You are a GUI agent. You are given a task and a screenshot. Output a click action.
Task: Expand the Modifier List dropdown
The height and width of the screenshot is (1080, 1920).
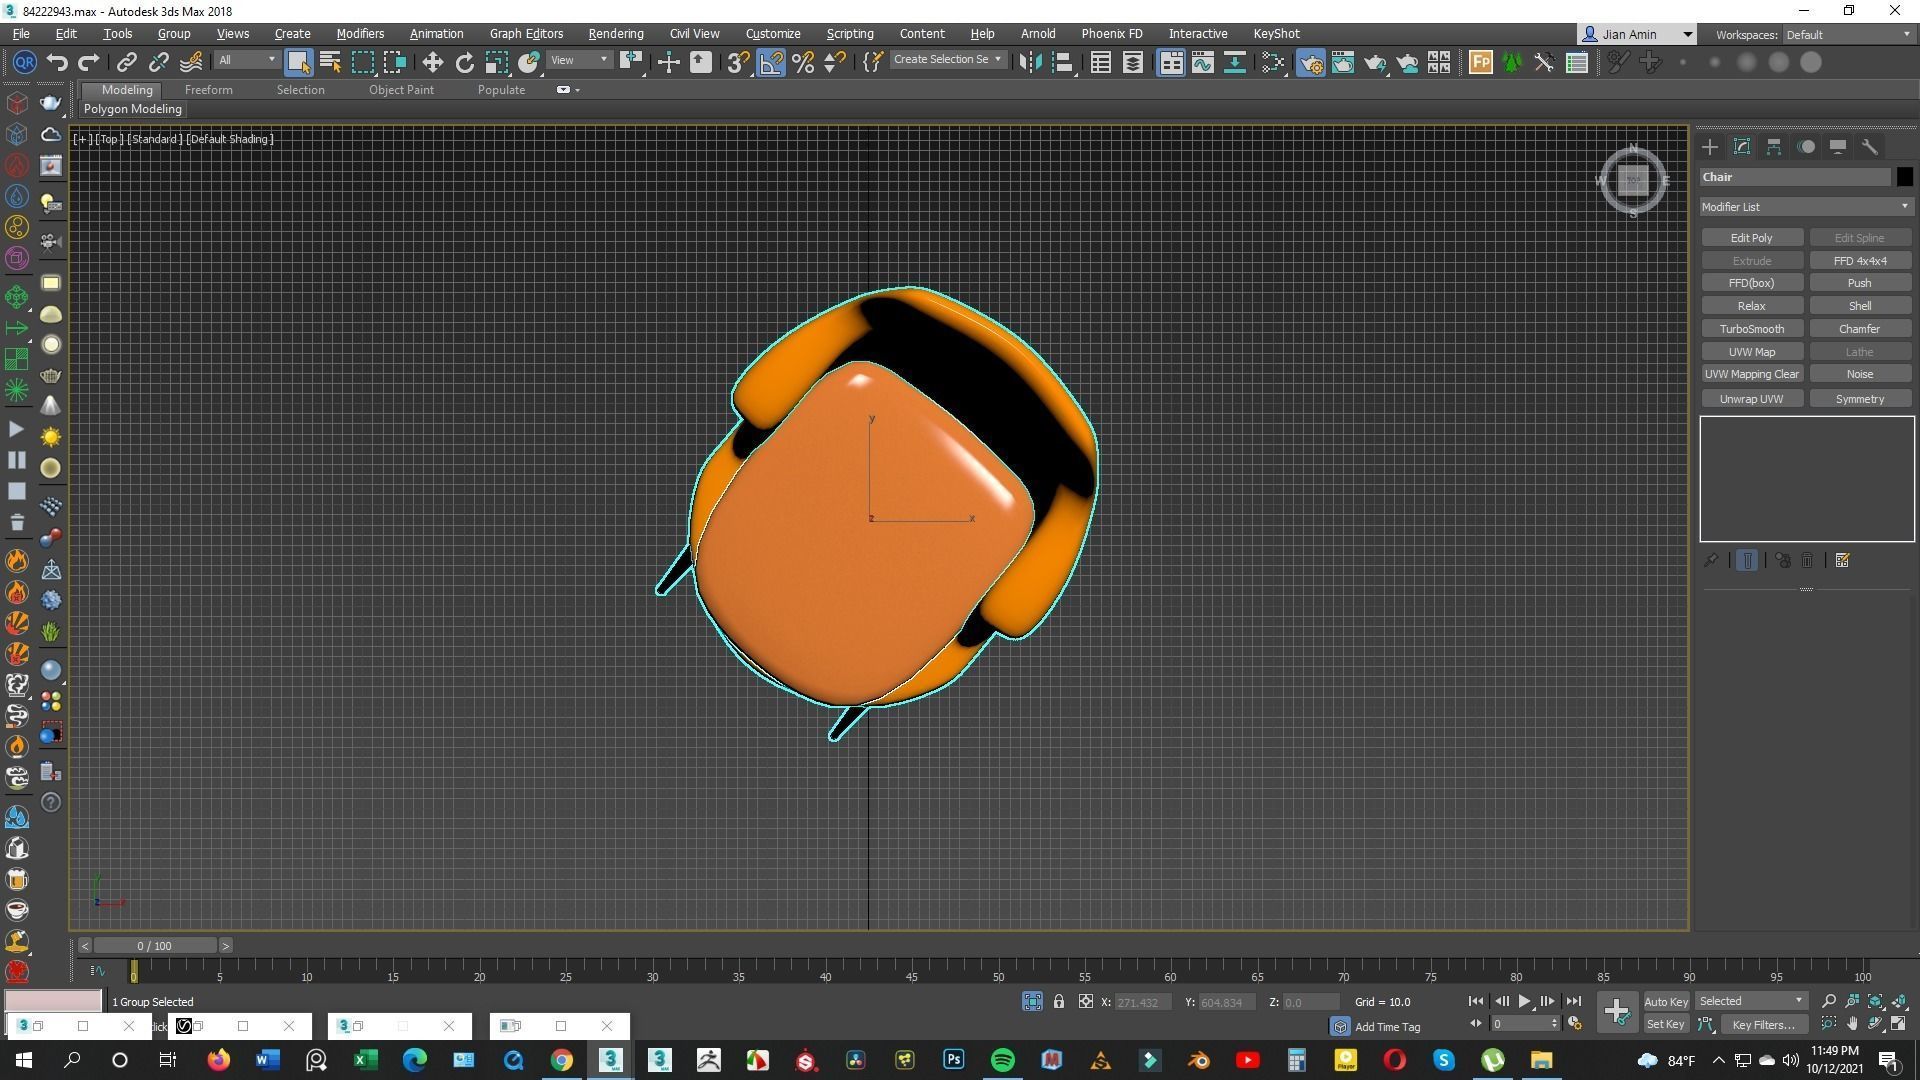1805,207
